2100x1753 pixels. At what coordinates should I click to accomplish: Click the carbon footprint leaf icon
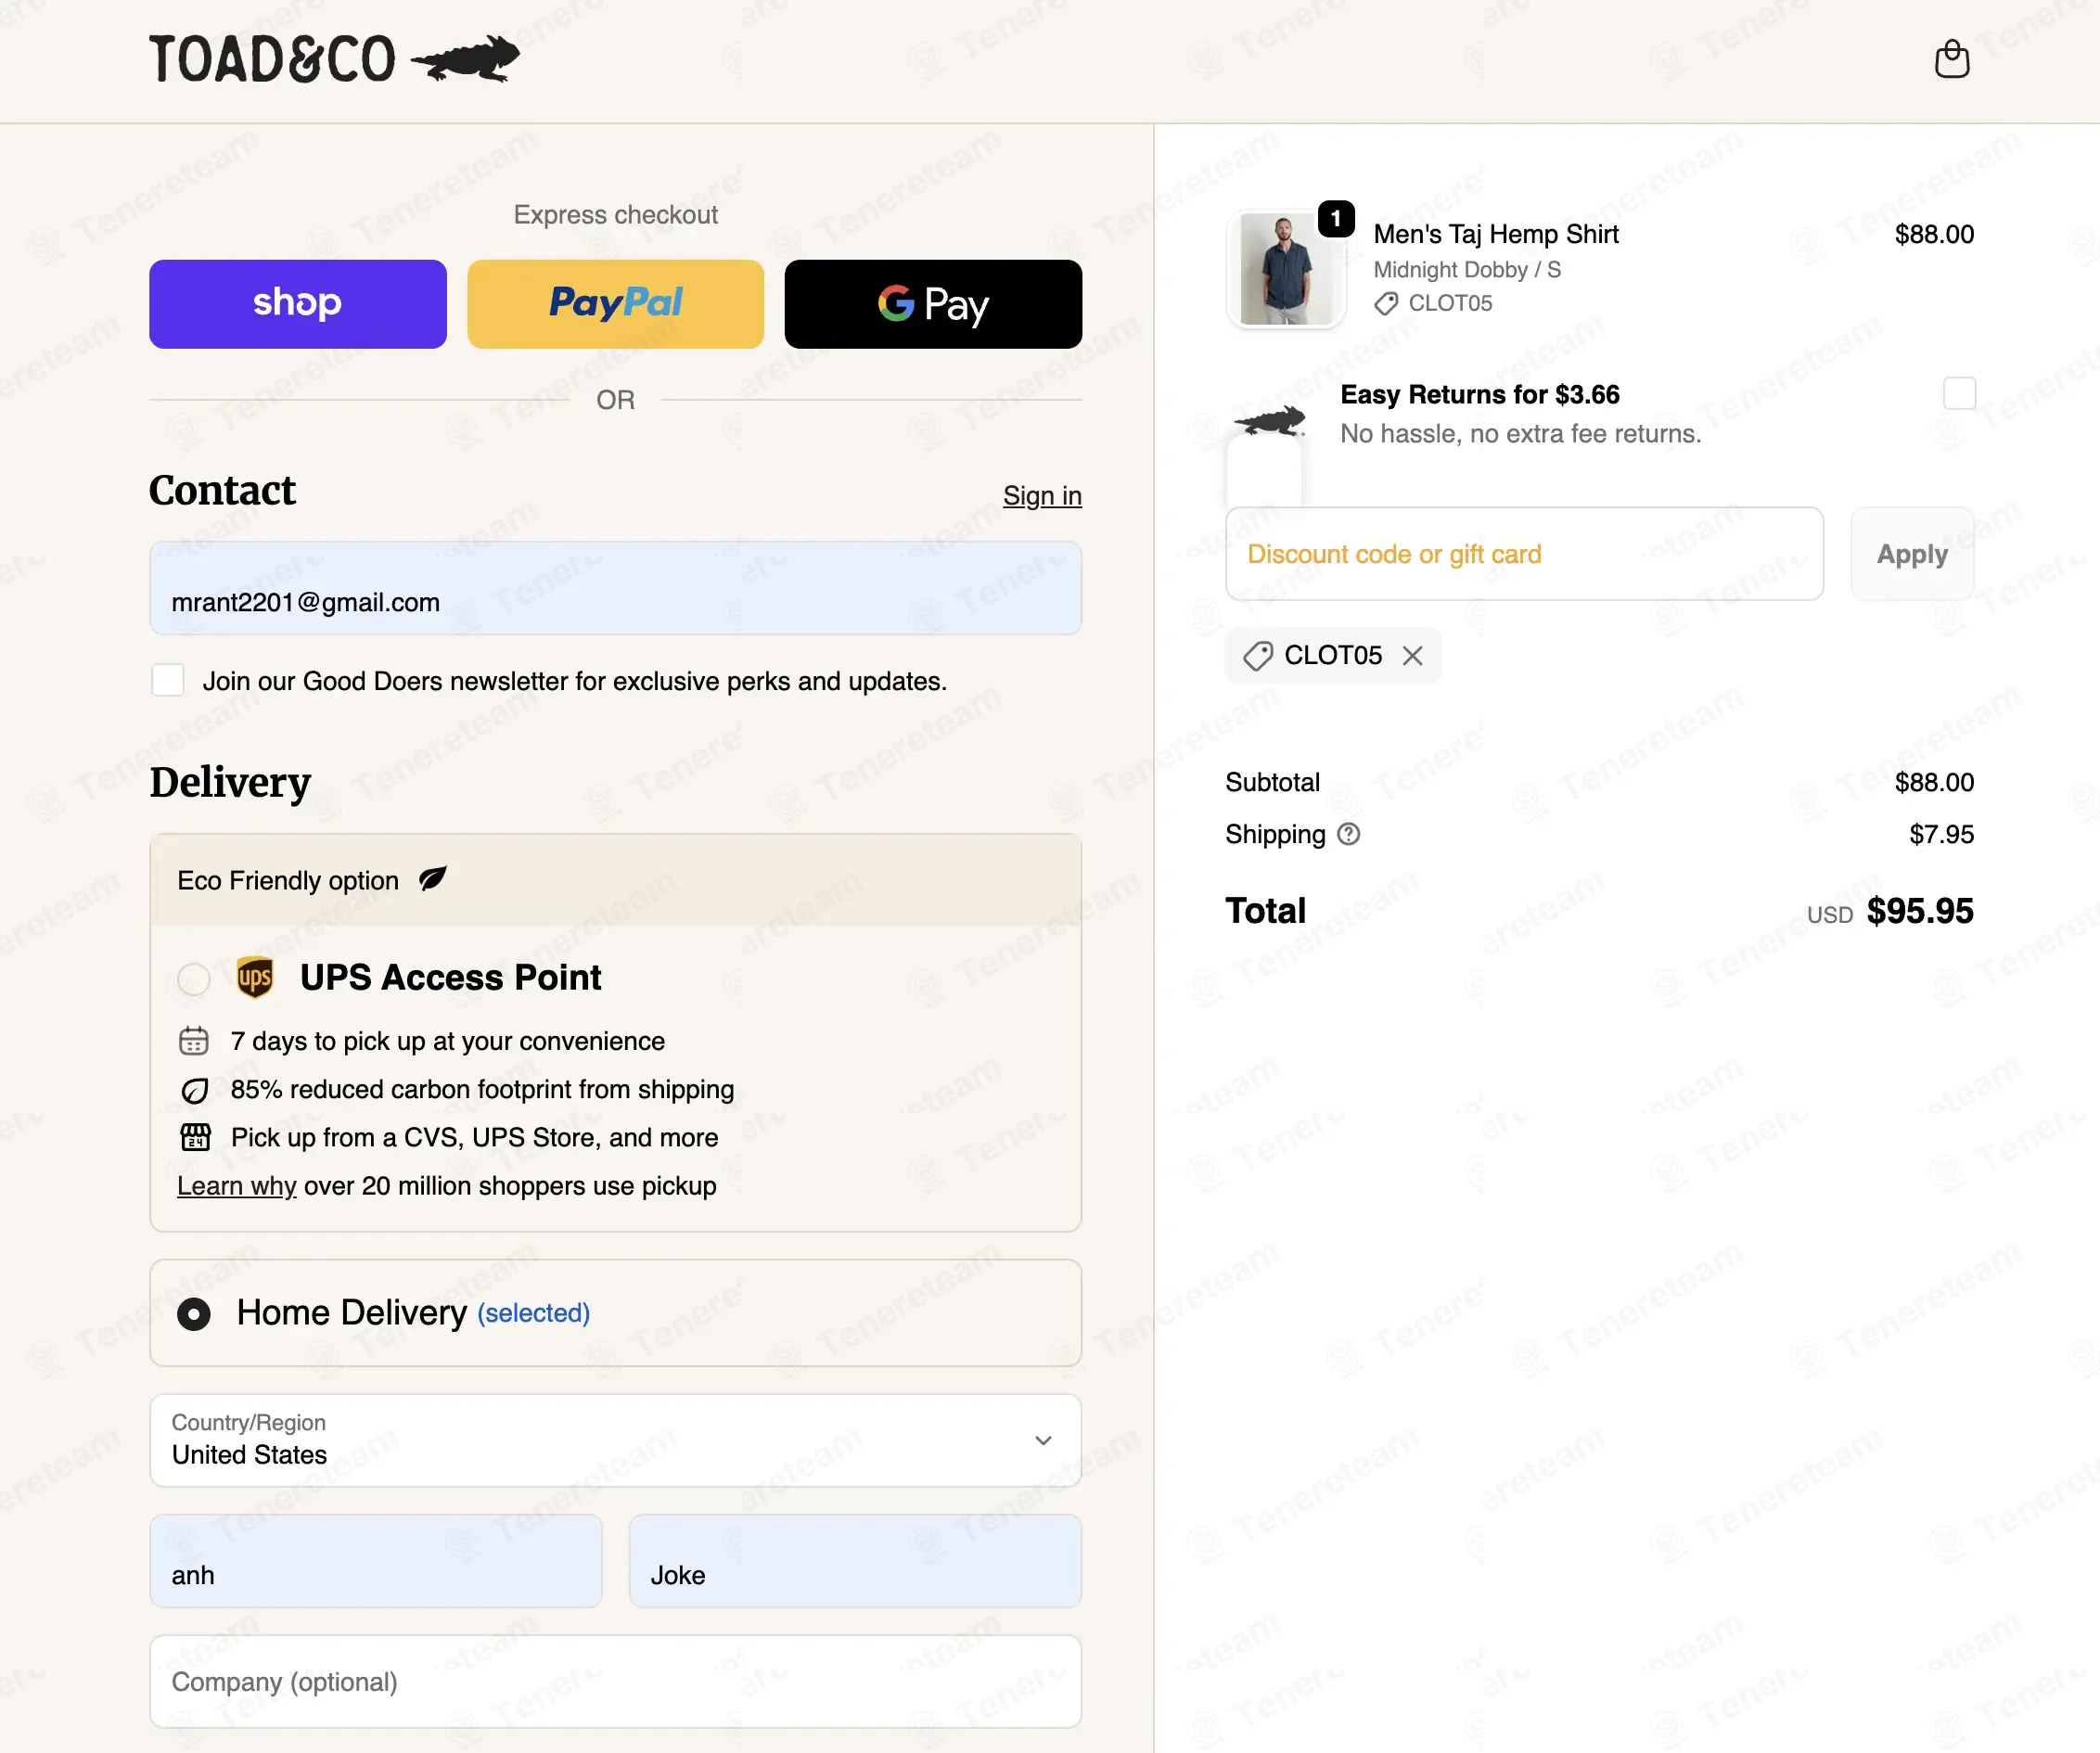[195, 1090]
